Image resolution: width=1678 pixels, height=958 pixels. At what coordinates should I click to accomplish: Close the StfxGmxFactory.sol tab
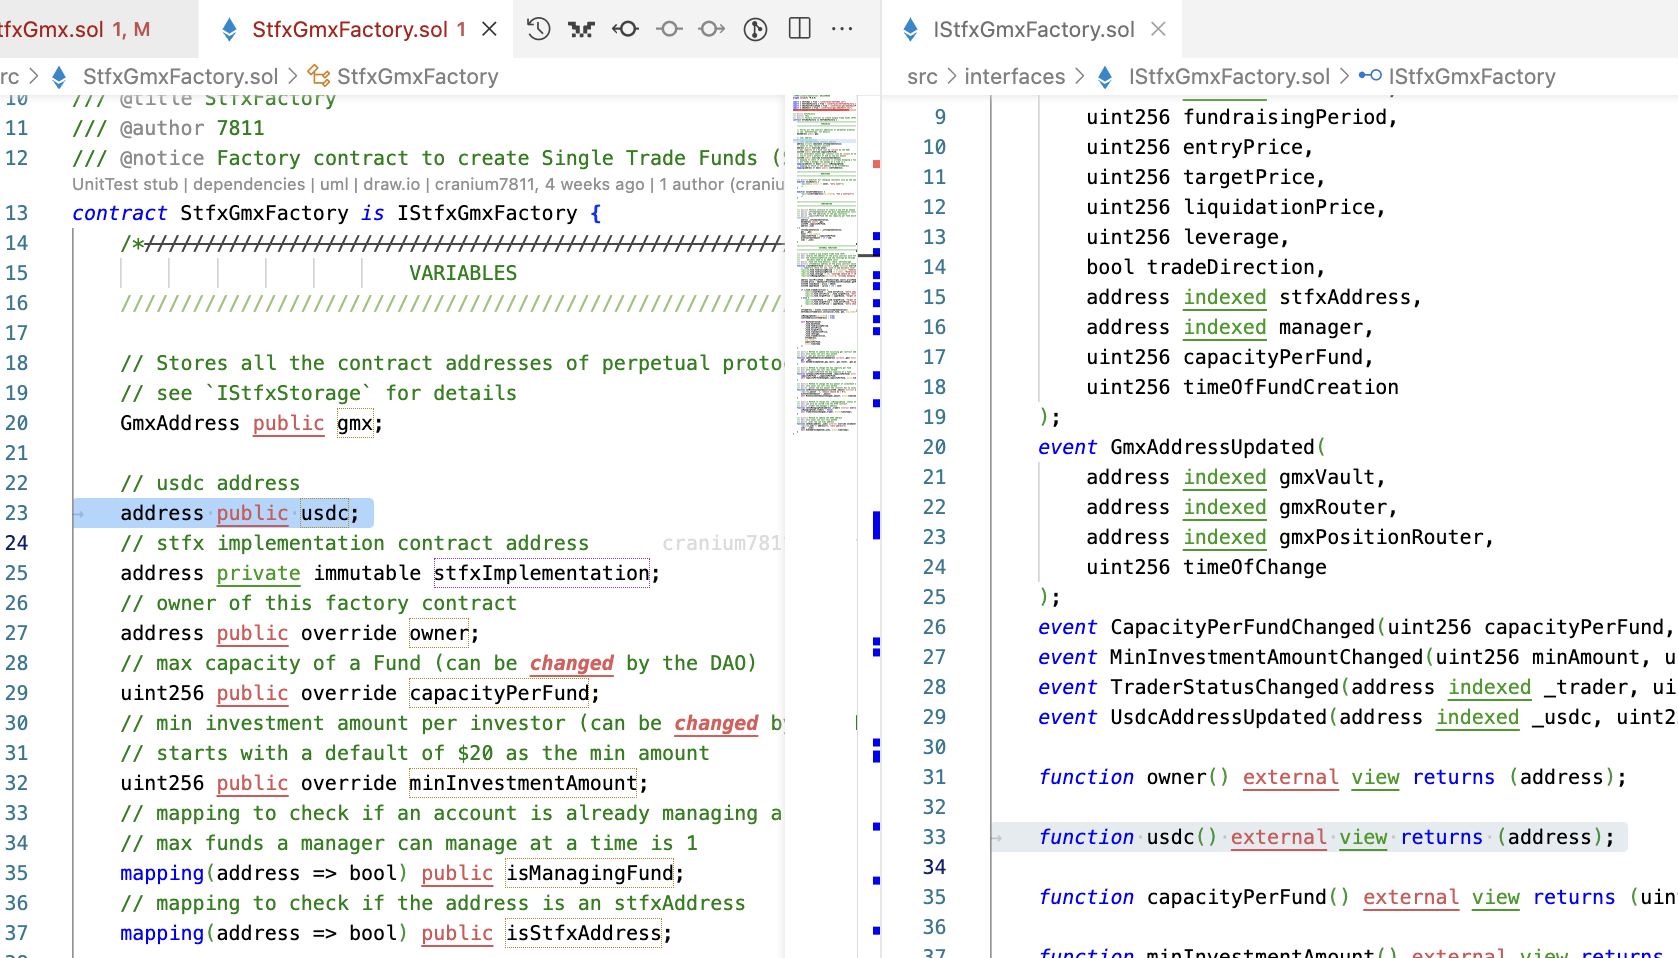pos(489,29)
